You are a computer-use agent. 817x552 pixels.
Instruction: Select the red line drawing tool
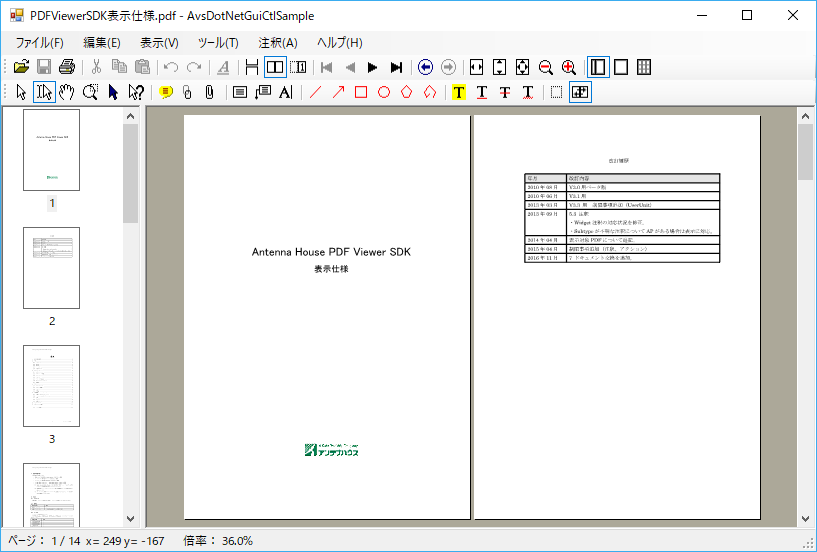pyautogui.click(x=315, y=92)
